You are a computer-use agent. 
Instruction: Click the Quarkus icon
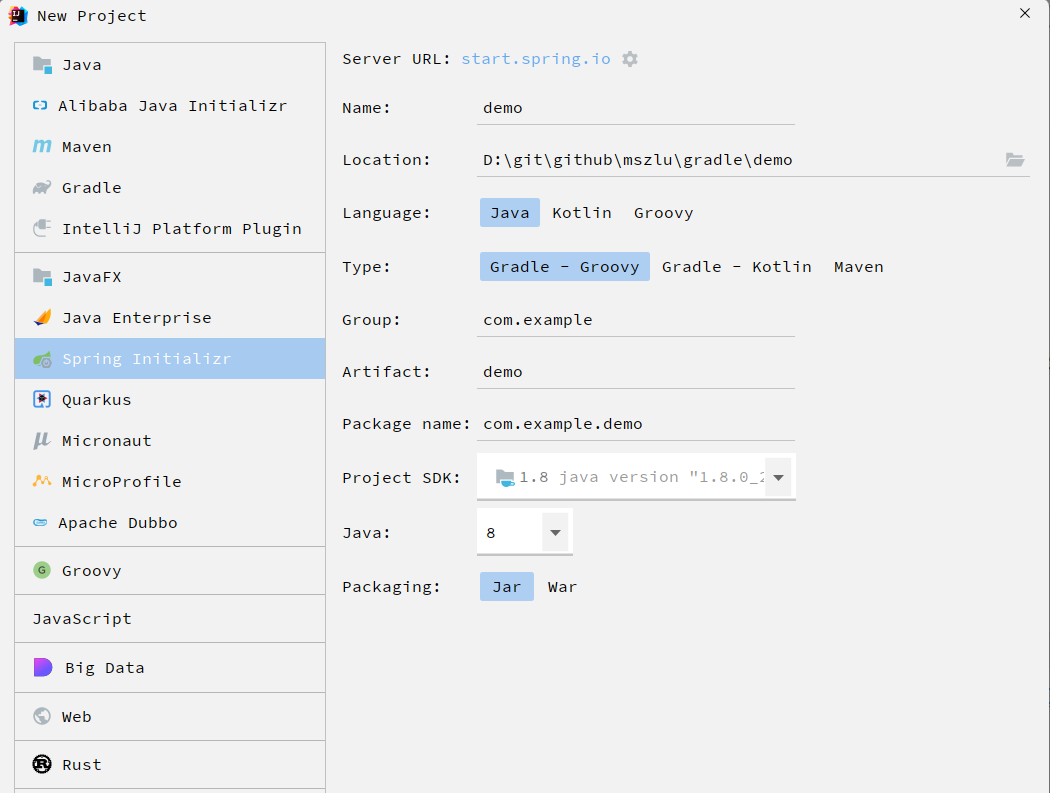[42, 399]
